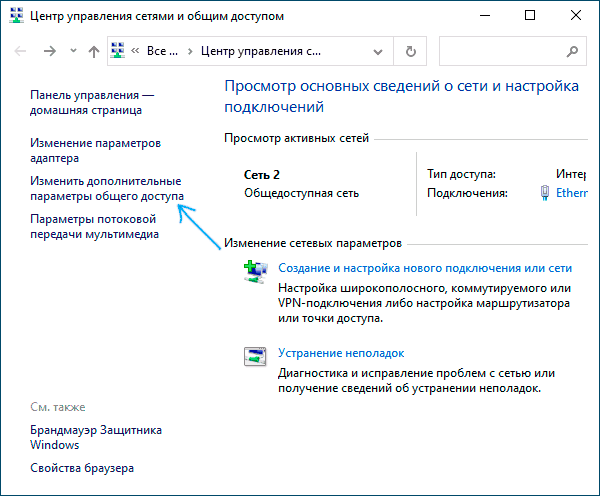
Task: Click the window title bar network icon
Action: [17, 16]
